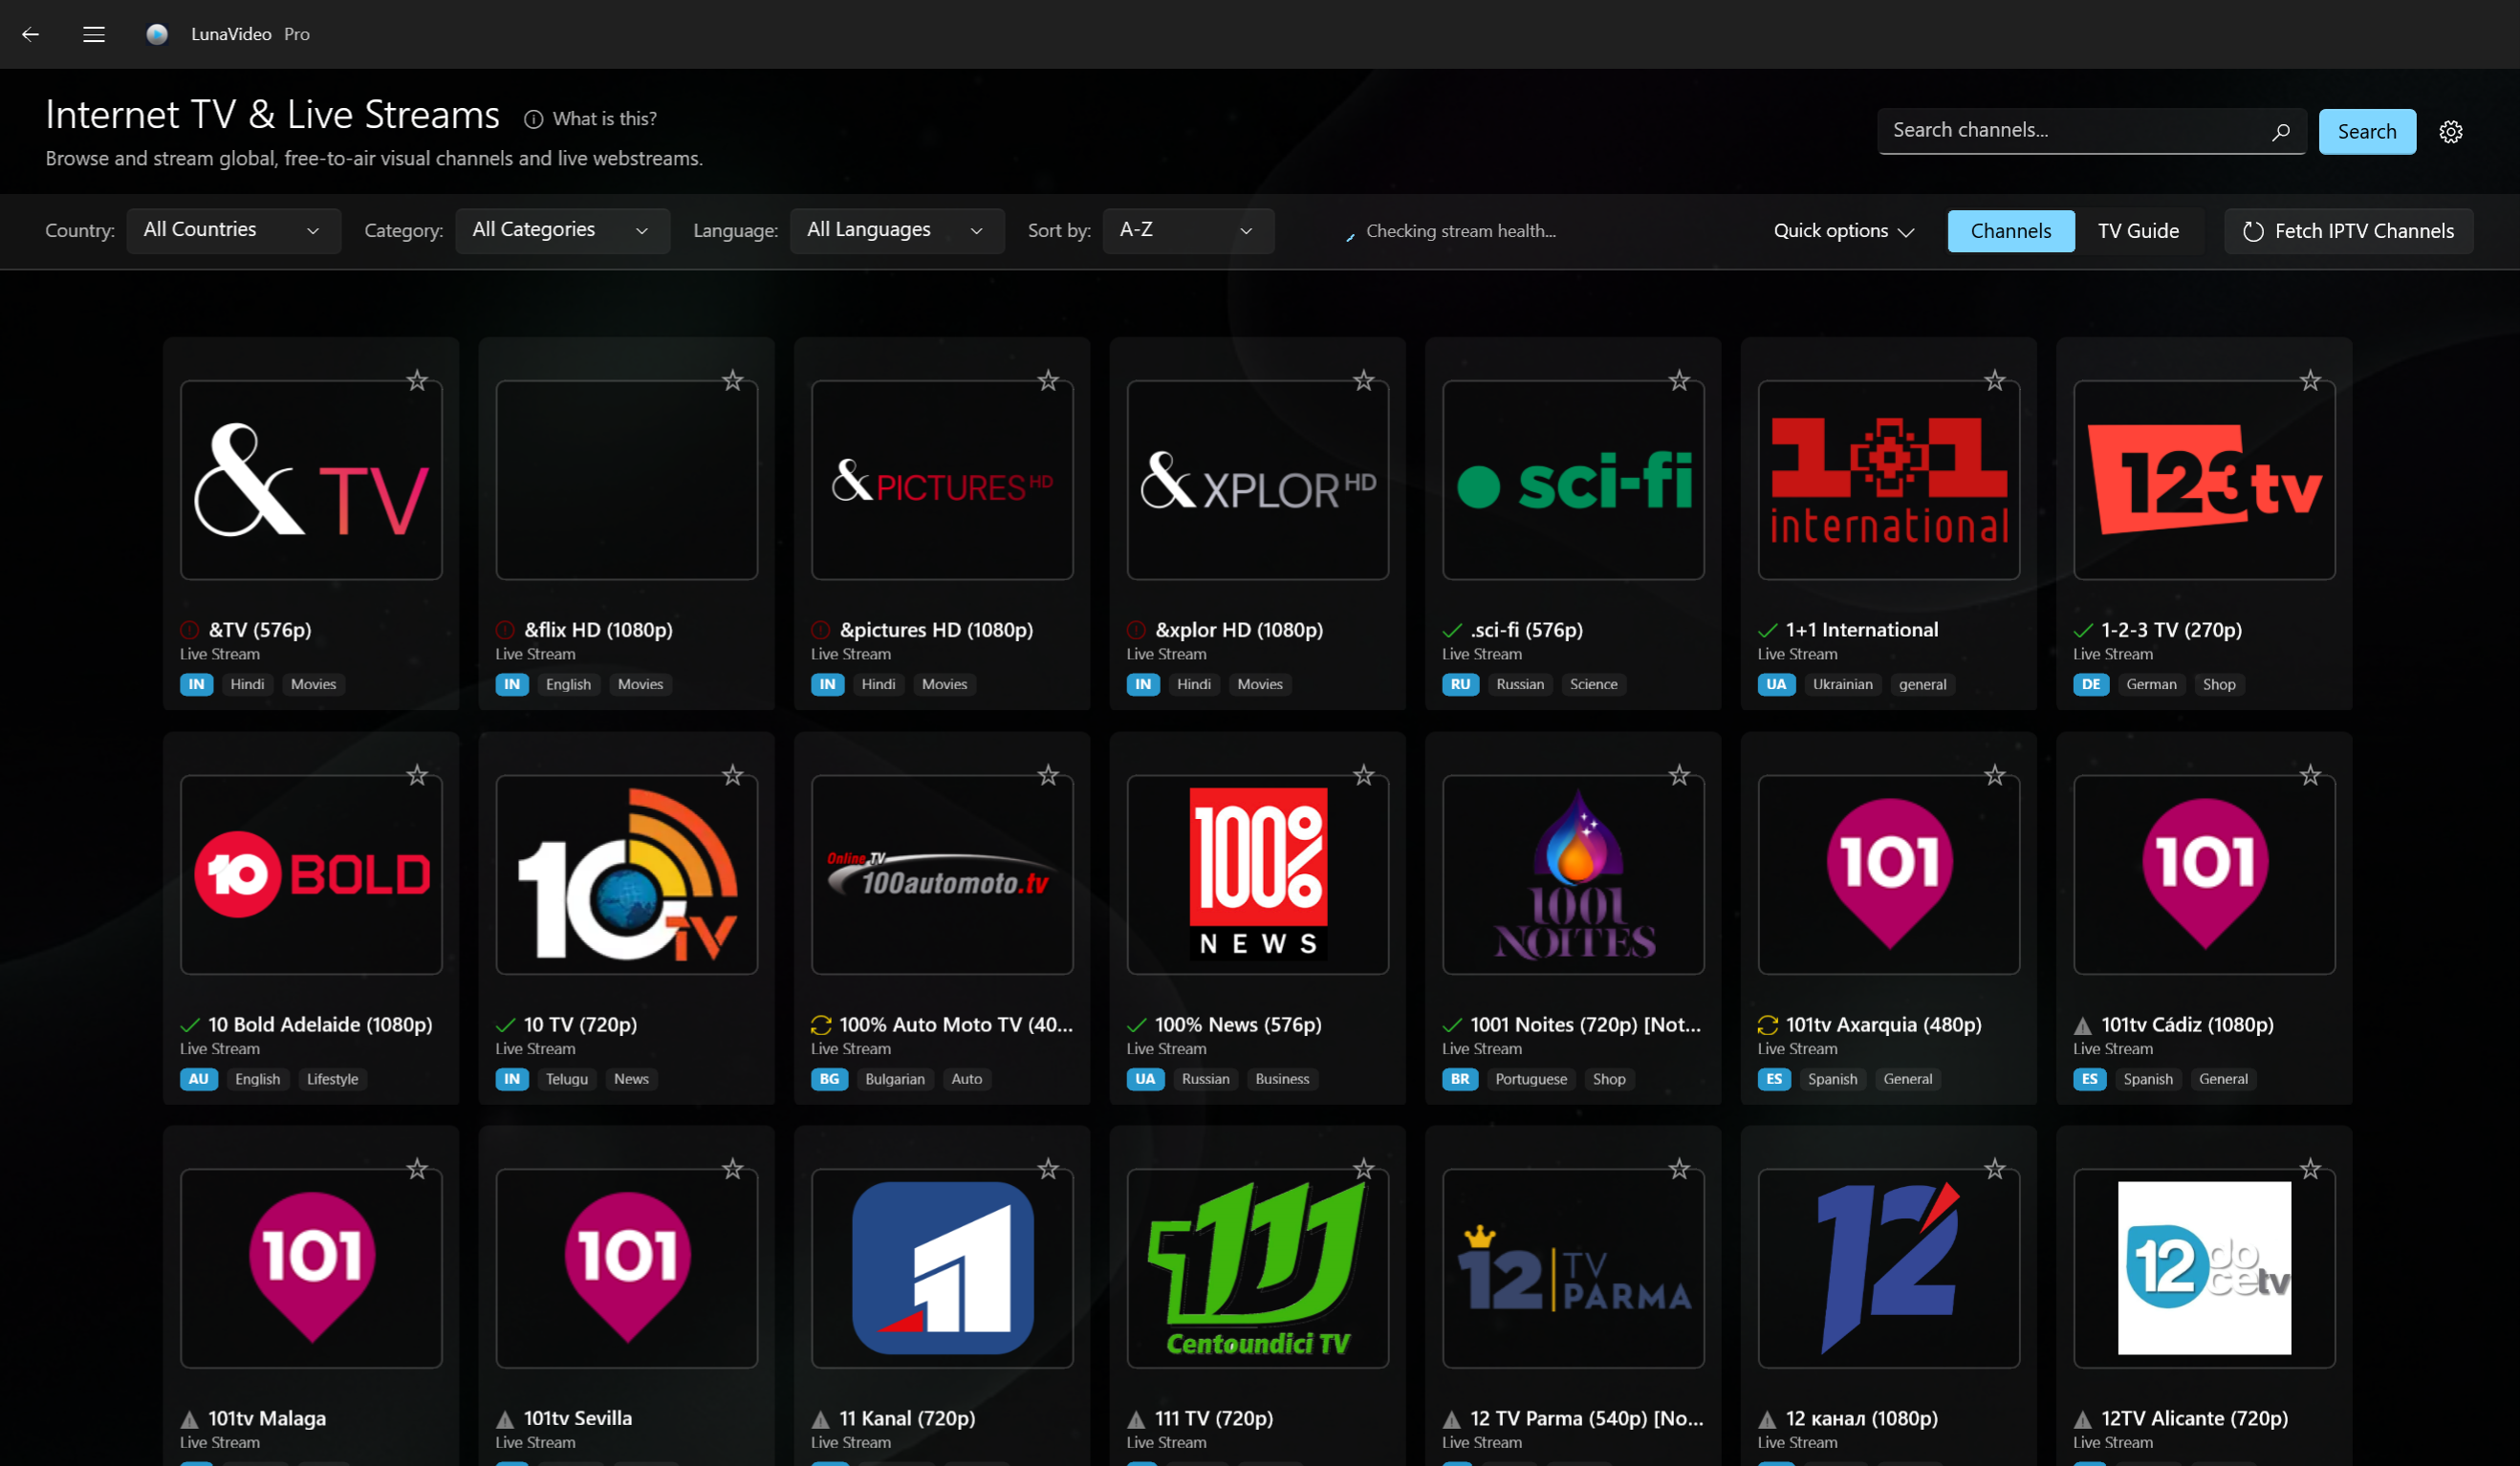This screenshot has width=2520, height=1466.
Task: Click the Ukrainian tag under 1+1 International
Action: click(1842, 684)
